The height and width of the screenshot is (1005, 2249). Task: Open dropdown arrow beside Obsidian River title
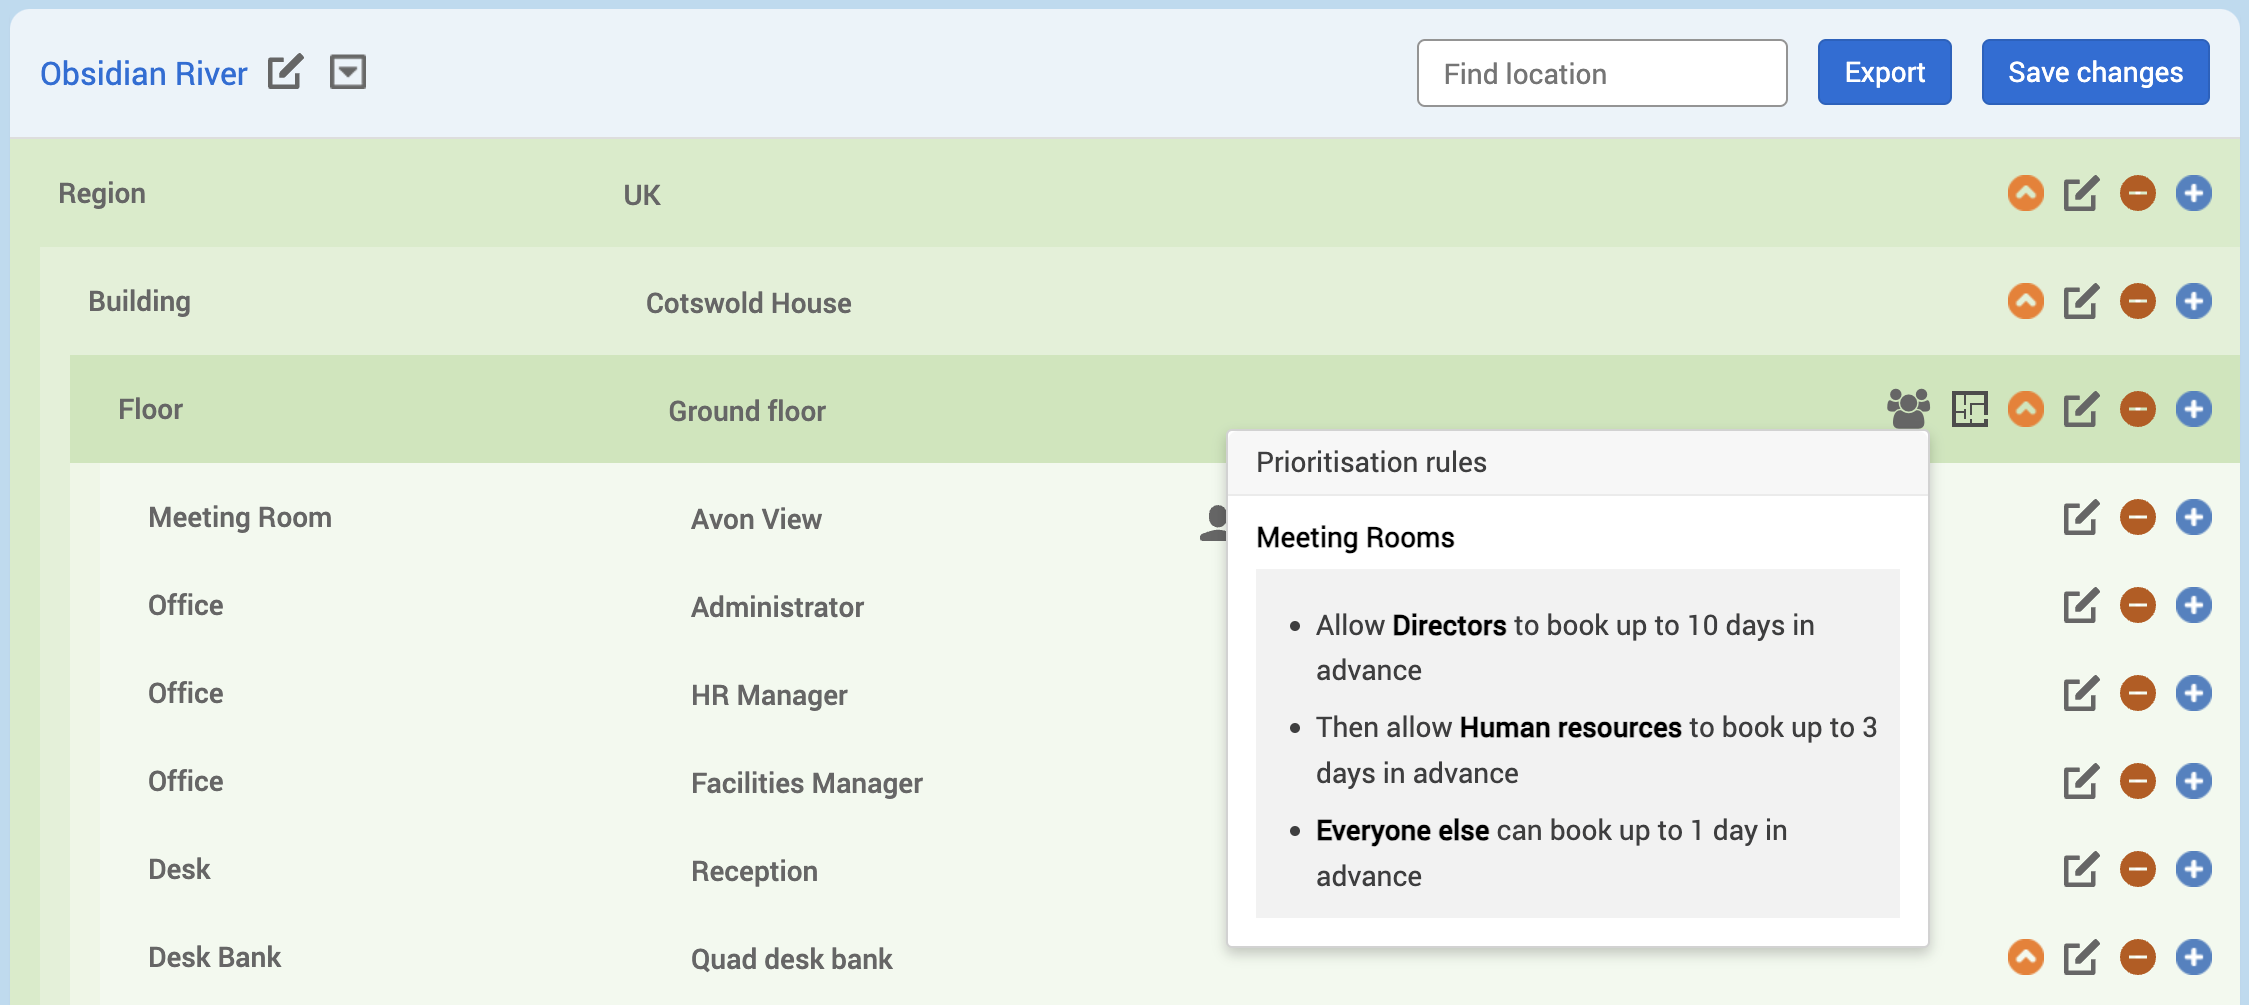347,72
